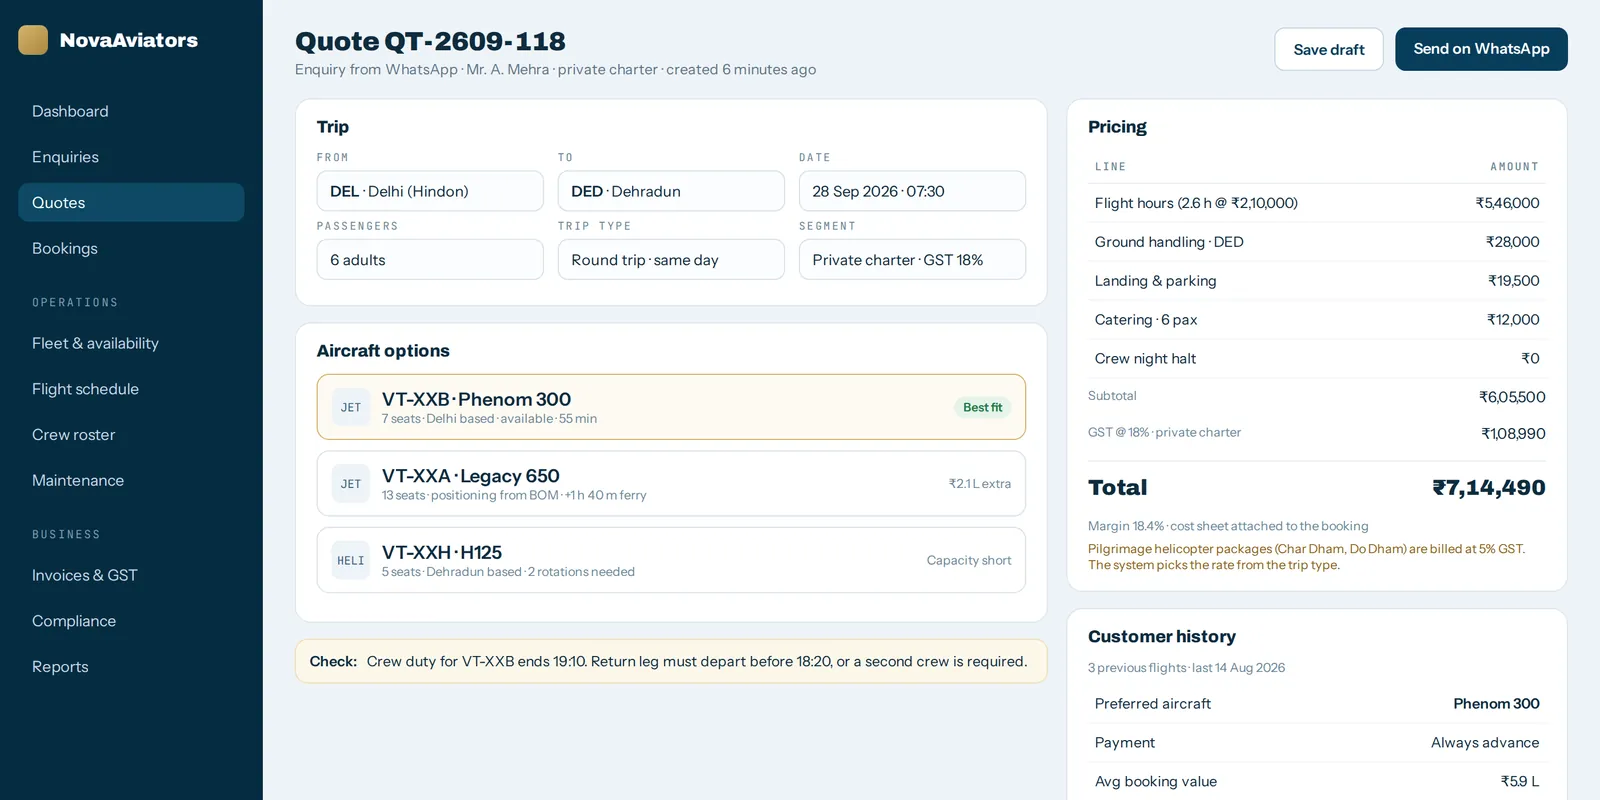
Task: Click the Best fit badge
Action: 982,407
